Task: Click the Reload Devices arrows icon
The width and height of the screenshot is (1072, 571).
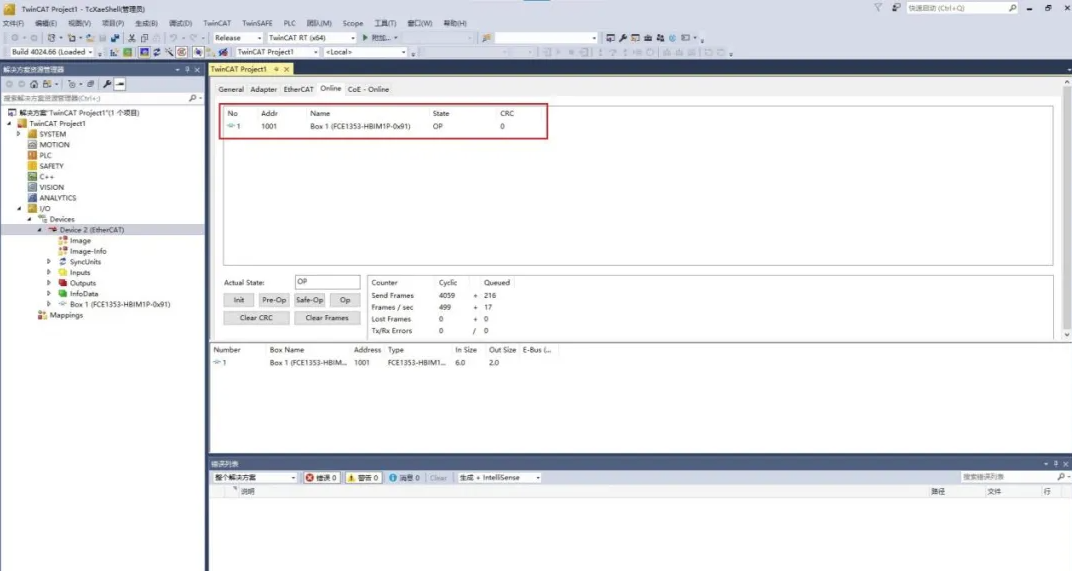Action: coord(157,52)
